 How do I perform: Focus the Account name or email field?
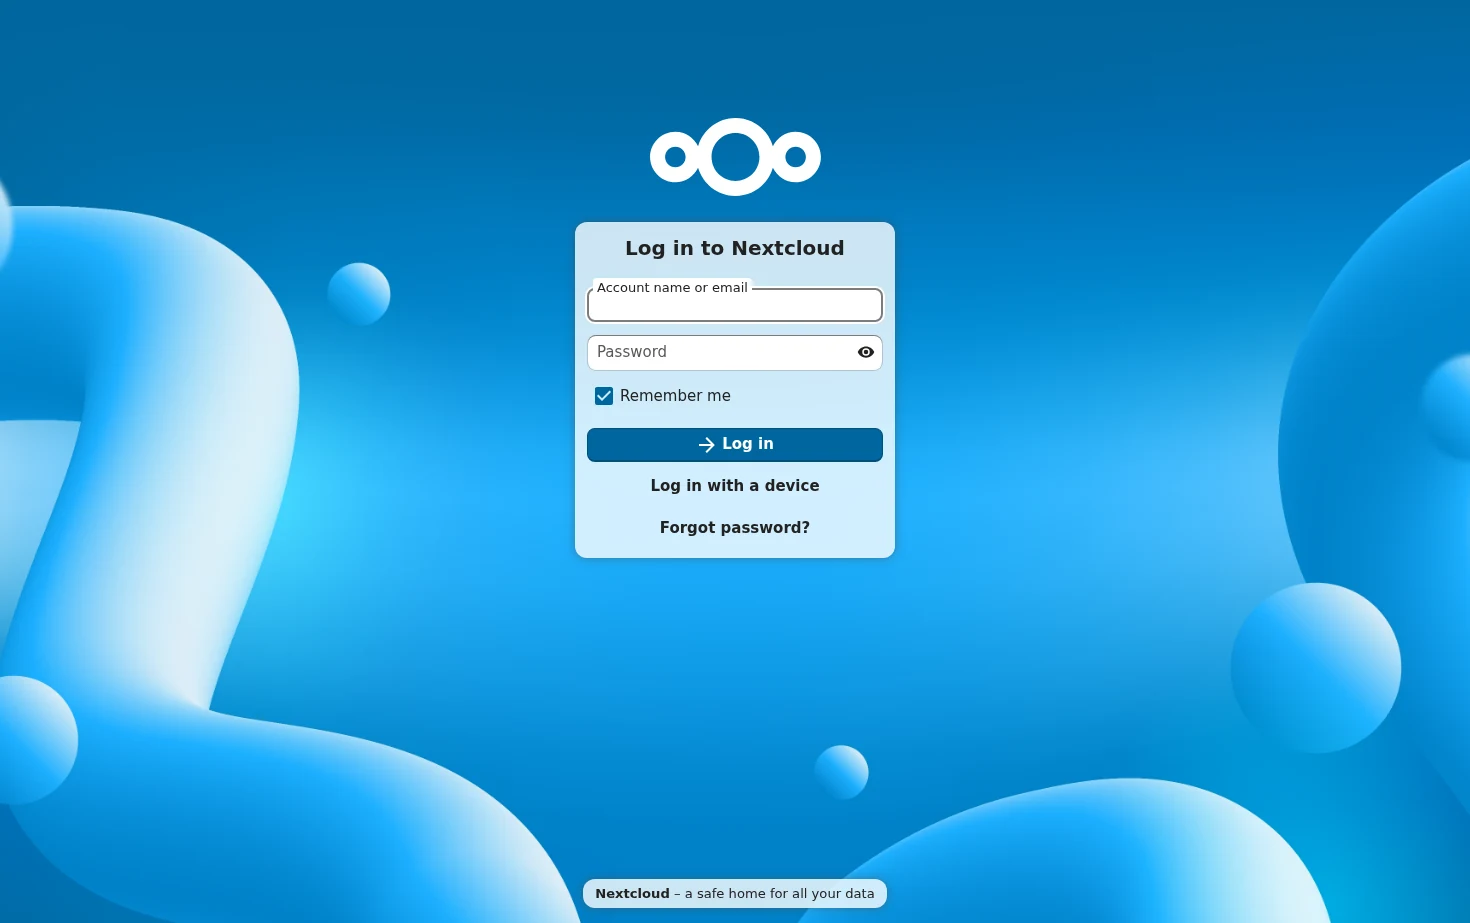pos(735,305)
